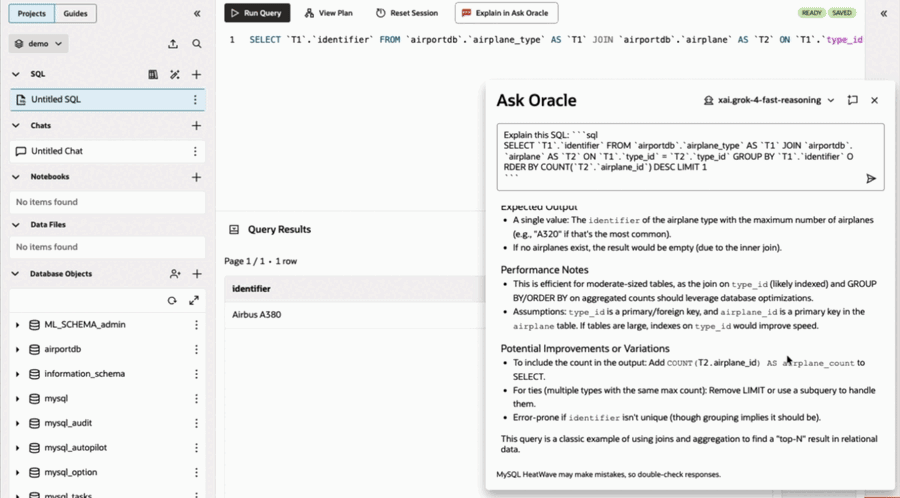Screen dimensions: 900x498
Task: Click the READY status badge
Action: point(811,13)
